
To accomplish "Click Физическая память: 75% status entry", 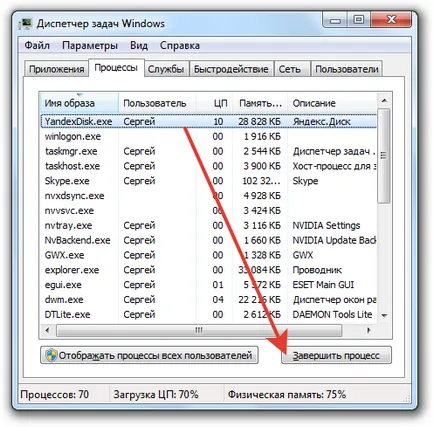I will pos(287,394).
